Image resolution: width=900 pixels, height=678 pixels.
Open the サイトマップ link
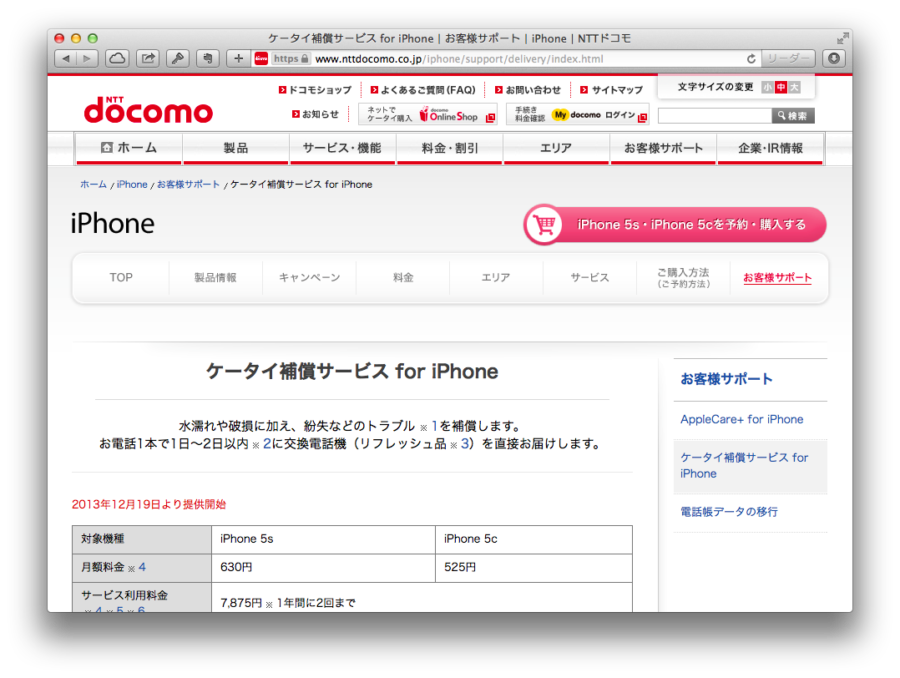click(x=611, y=90)
